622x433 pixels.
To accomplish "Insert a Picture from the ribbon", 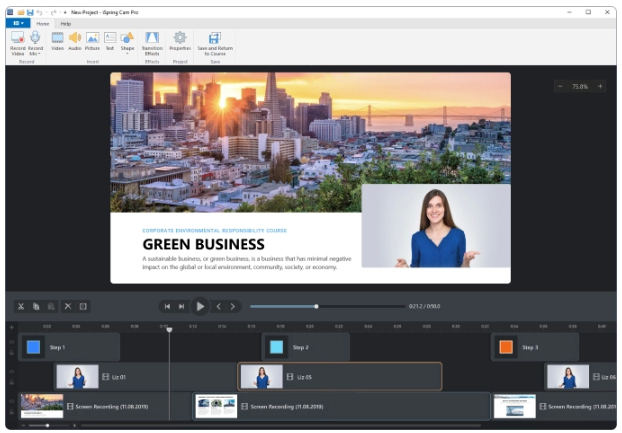I will tap(92, 41).
